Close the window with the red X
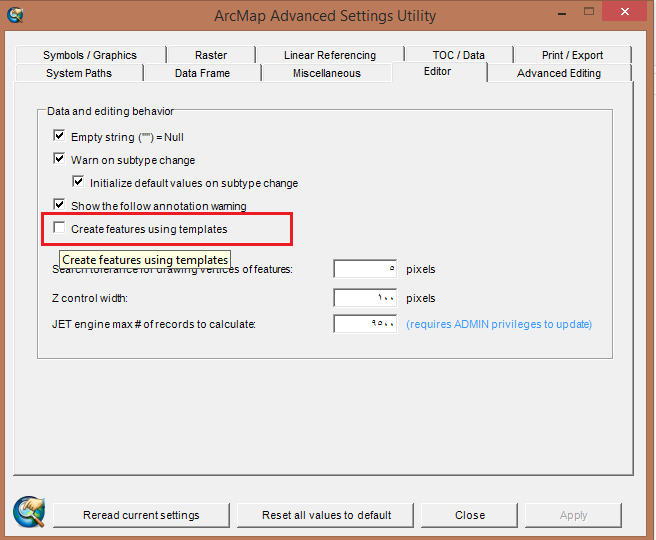656x540 pixels. point(625,11)
